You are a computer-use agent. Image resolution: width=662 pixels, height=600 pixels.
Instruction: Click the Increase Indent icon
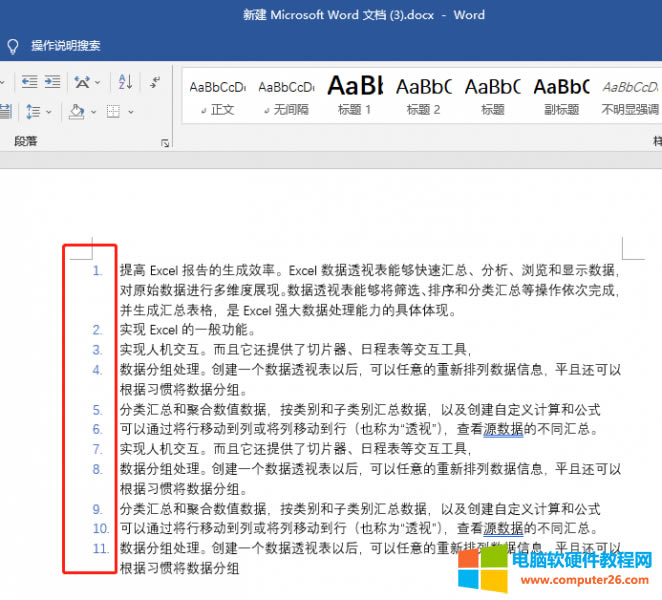[51, 82]
